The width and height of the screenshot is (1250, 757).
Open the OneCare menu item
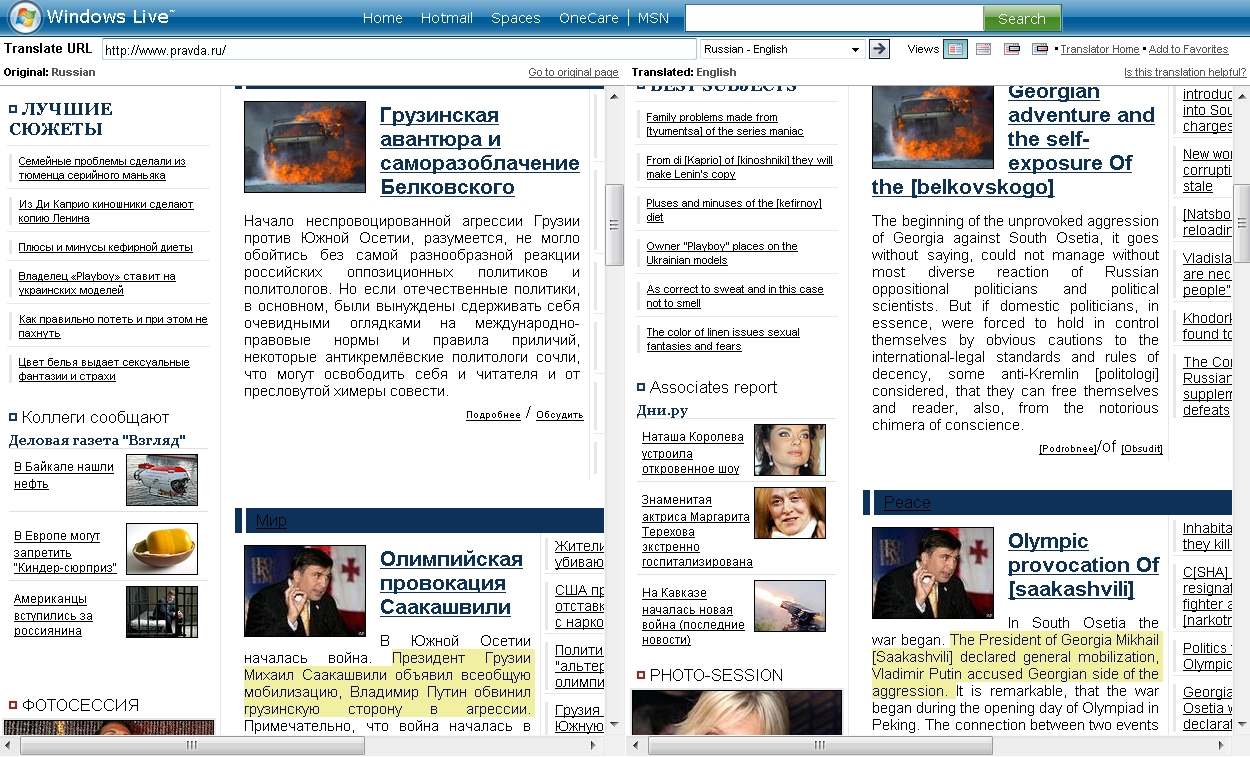coord(588,18)
